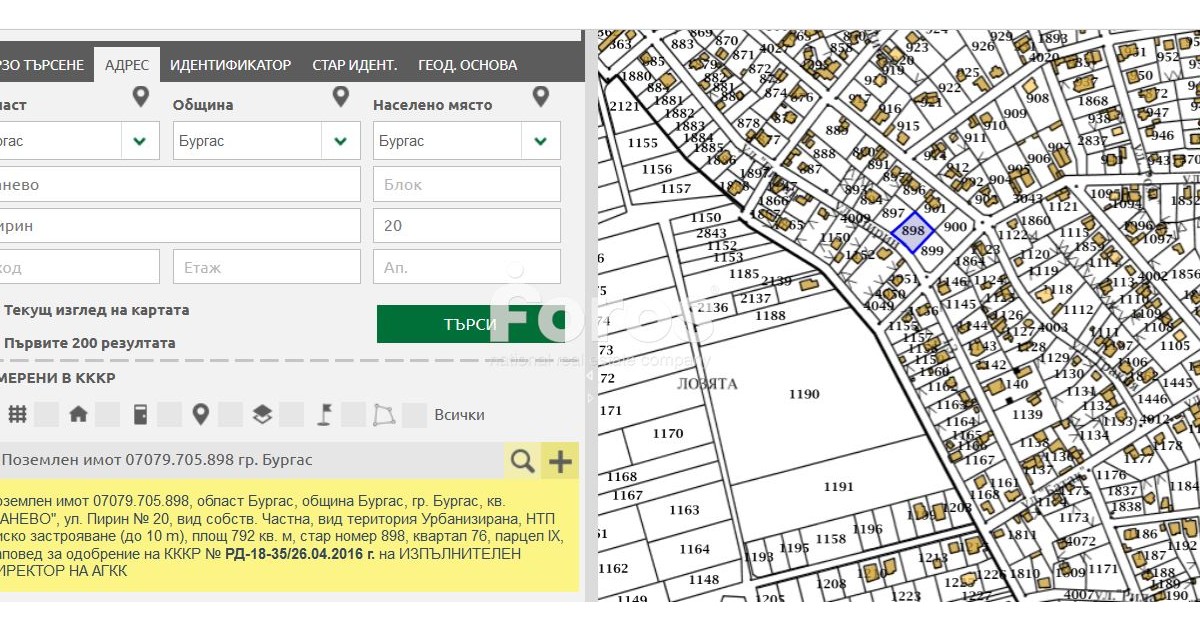Choose the Текущ изглед на картата option
Viewport: 1200px width, 630px height.
point(96,310)
